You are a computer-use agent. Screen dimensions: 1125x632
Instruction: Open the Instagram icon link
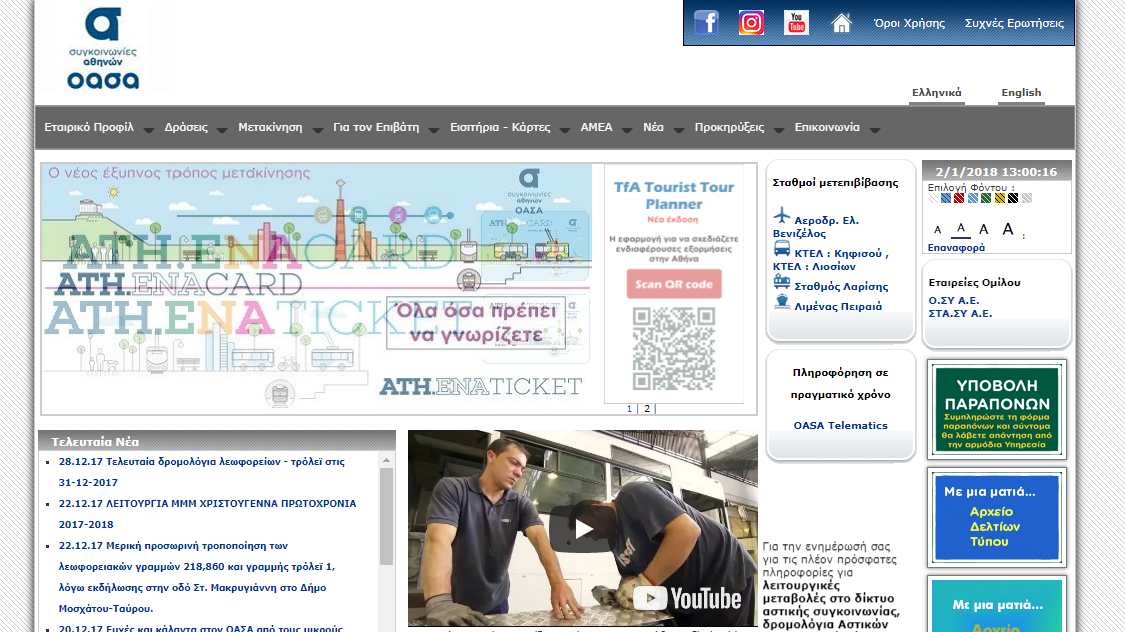point(751,23)
